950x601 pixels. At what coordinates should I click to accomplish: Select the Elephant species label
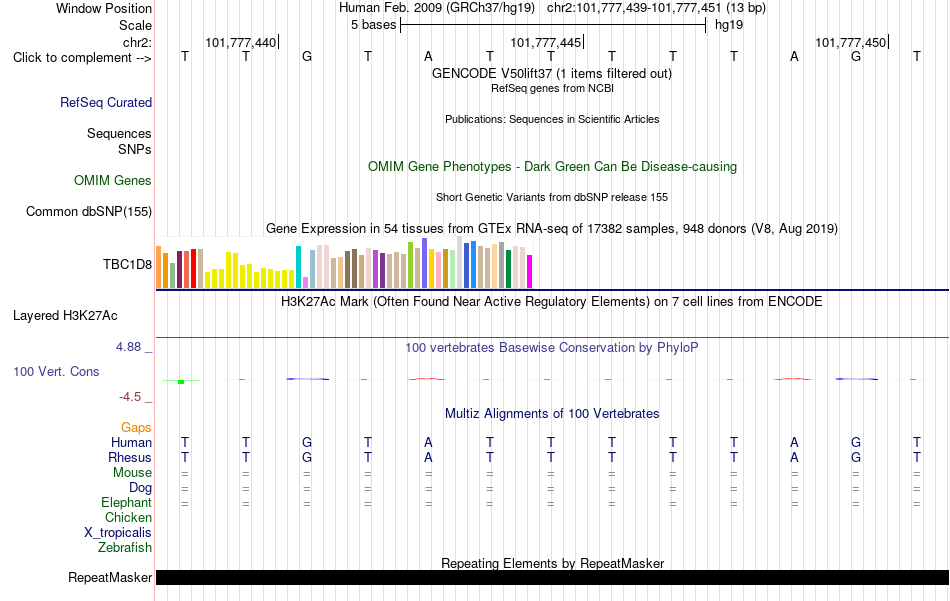click(x=126, y=502)
